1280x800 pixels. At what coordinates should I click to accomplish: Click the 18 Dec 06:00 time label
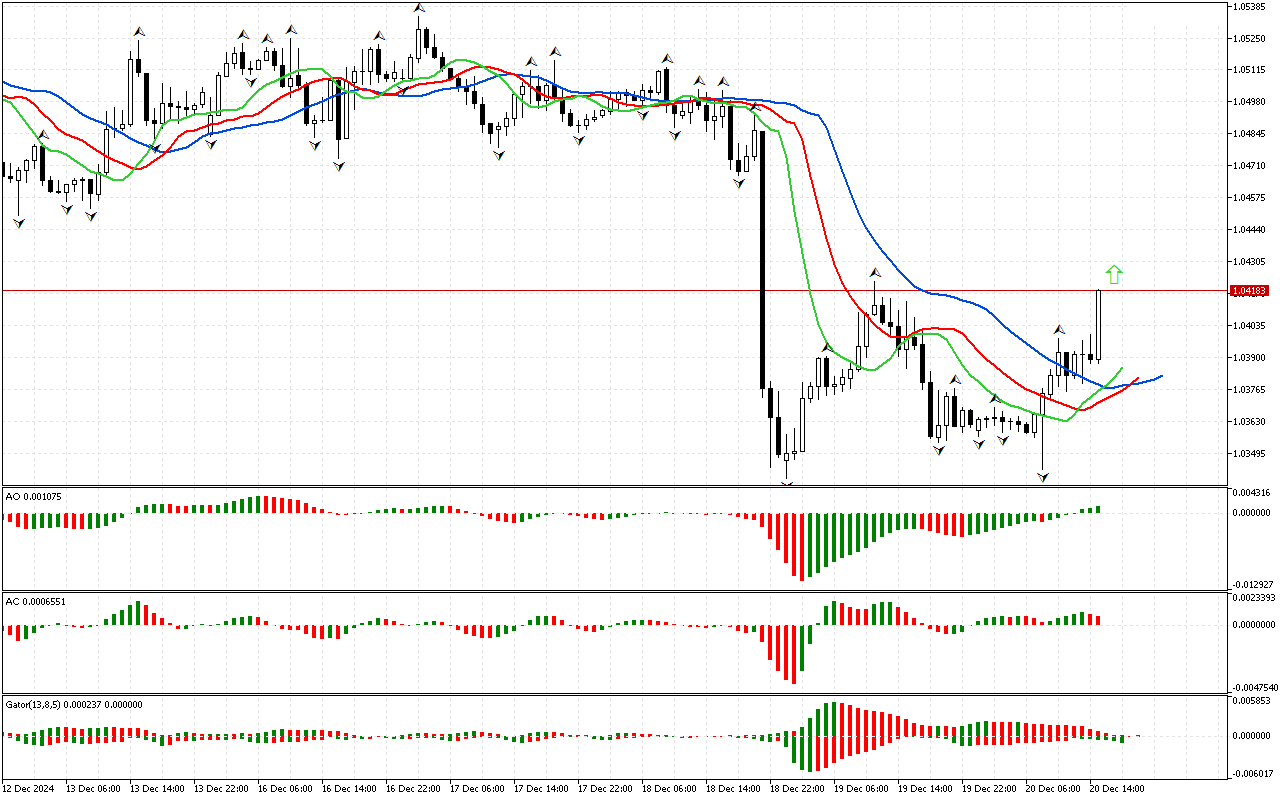[x=669, y=789]
